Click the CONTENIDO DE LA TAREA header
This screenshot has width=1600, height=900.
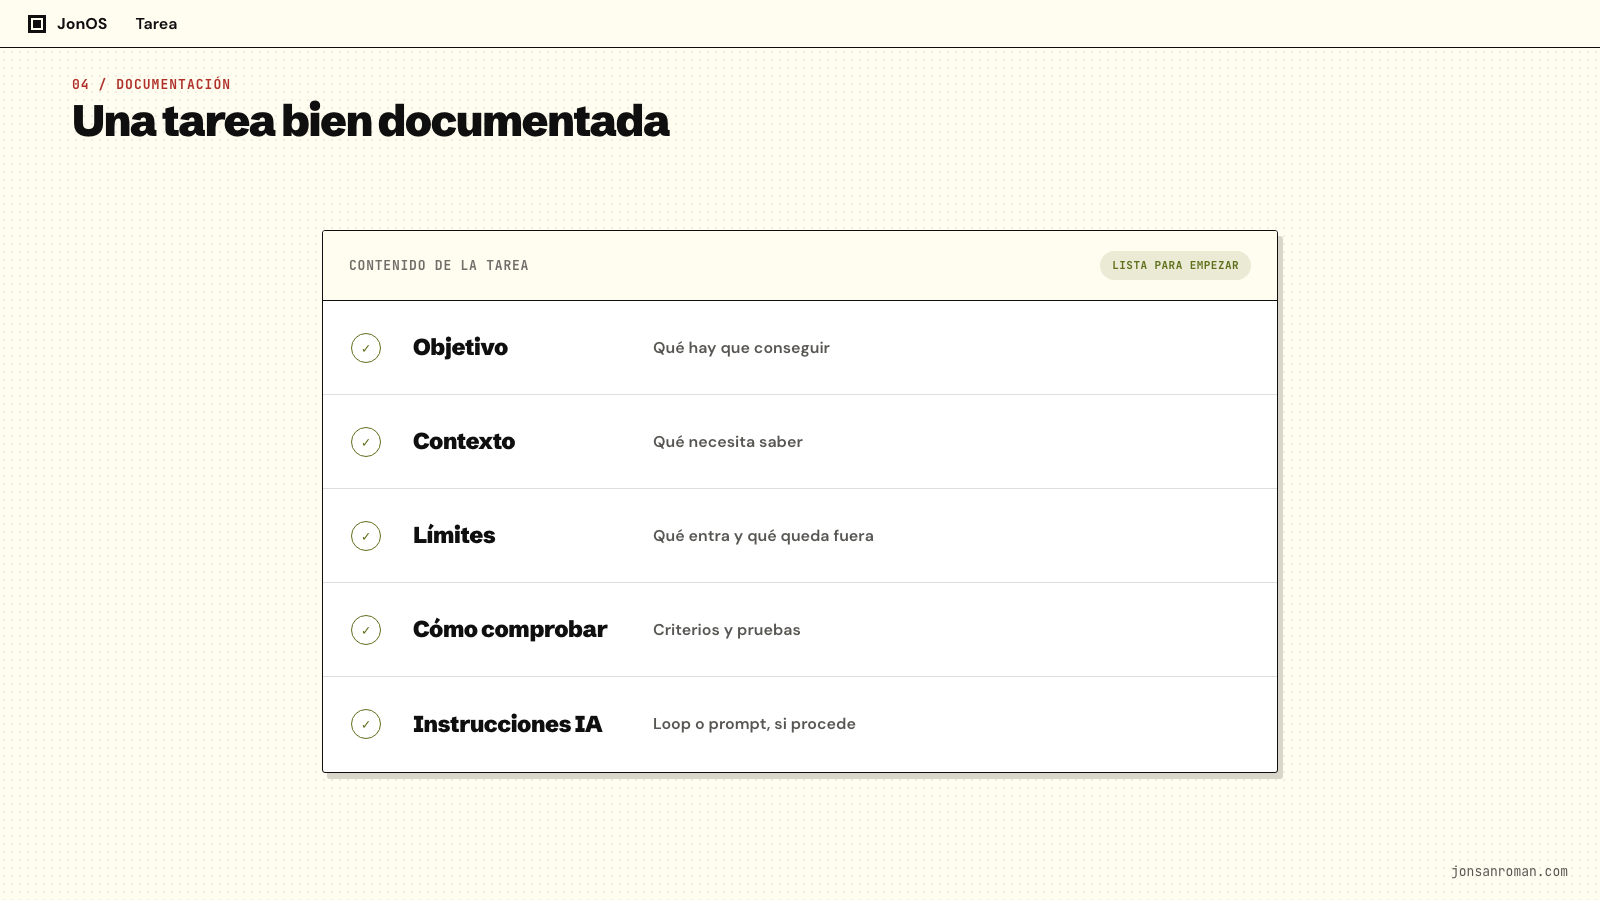coord(439,265)
